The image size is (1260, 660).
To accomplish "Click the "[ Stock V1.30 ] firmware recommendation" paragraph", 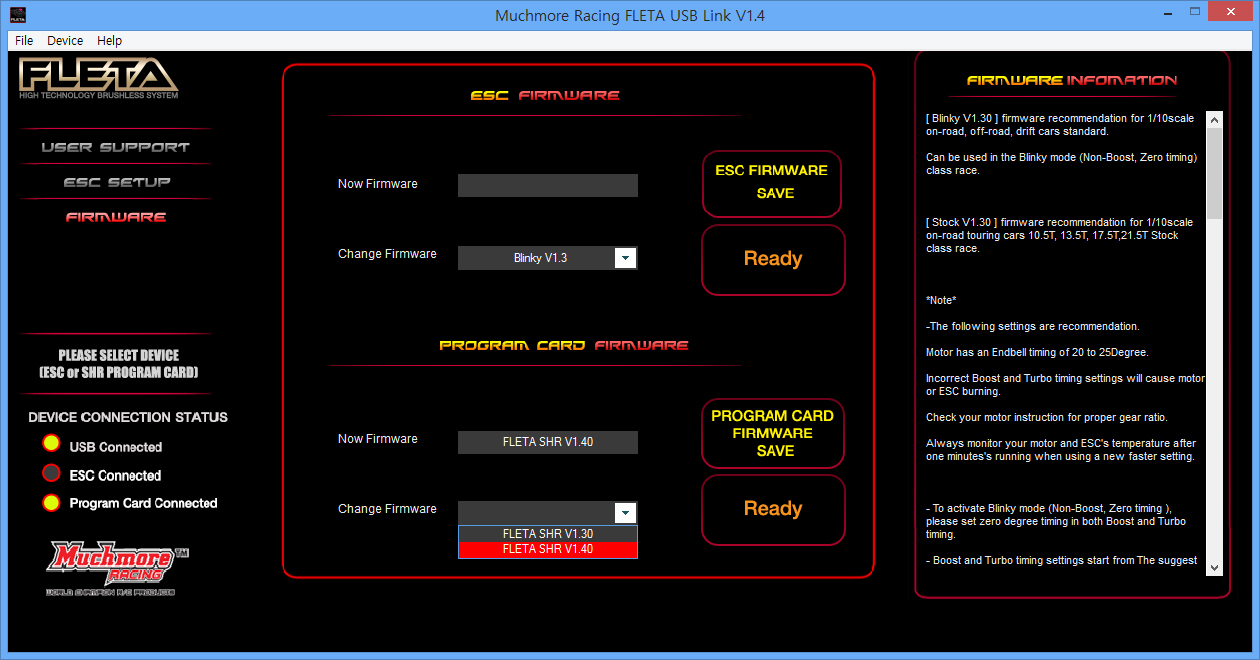I will pos(1060,235).
